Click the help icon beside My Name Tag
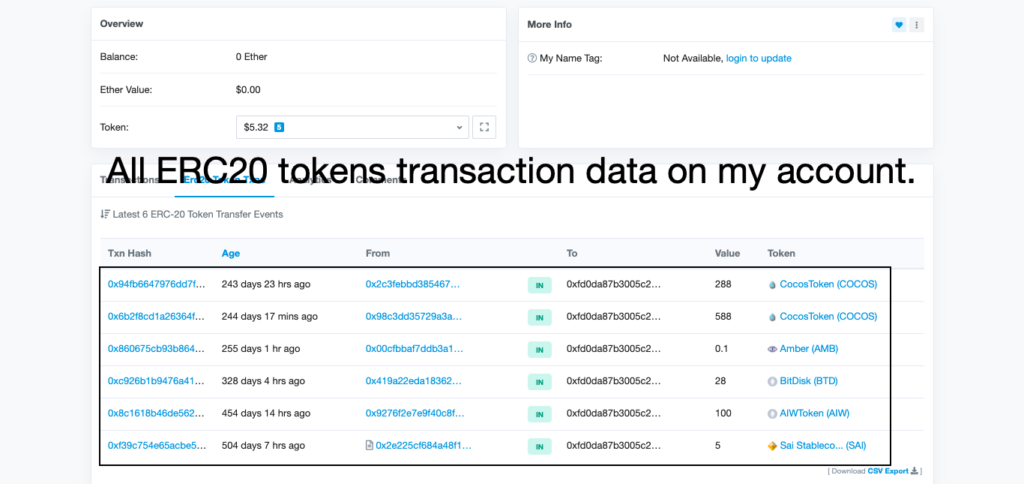The width and height of the screenshot is (1024, 484). (x=532, y=58)
